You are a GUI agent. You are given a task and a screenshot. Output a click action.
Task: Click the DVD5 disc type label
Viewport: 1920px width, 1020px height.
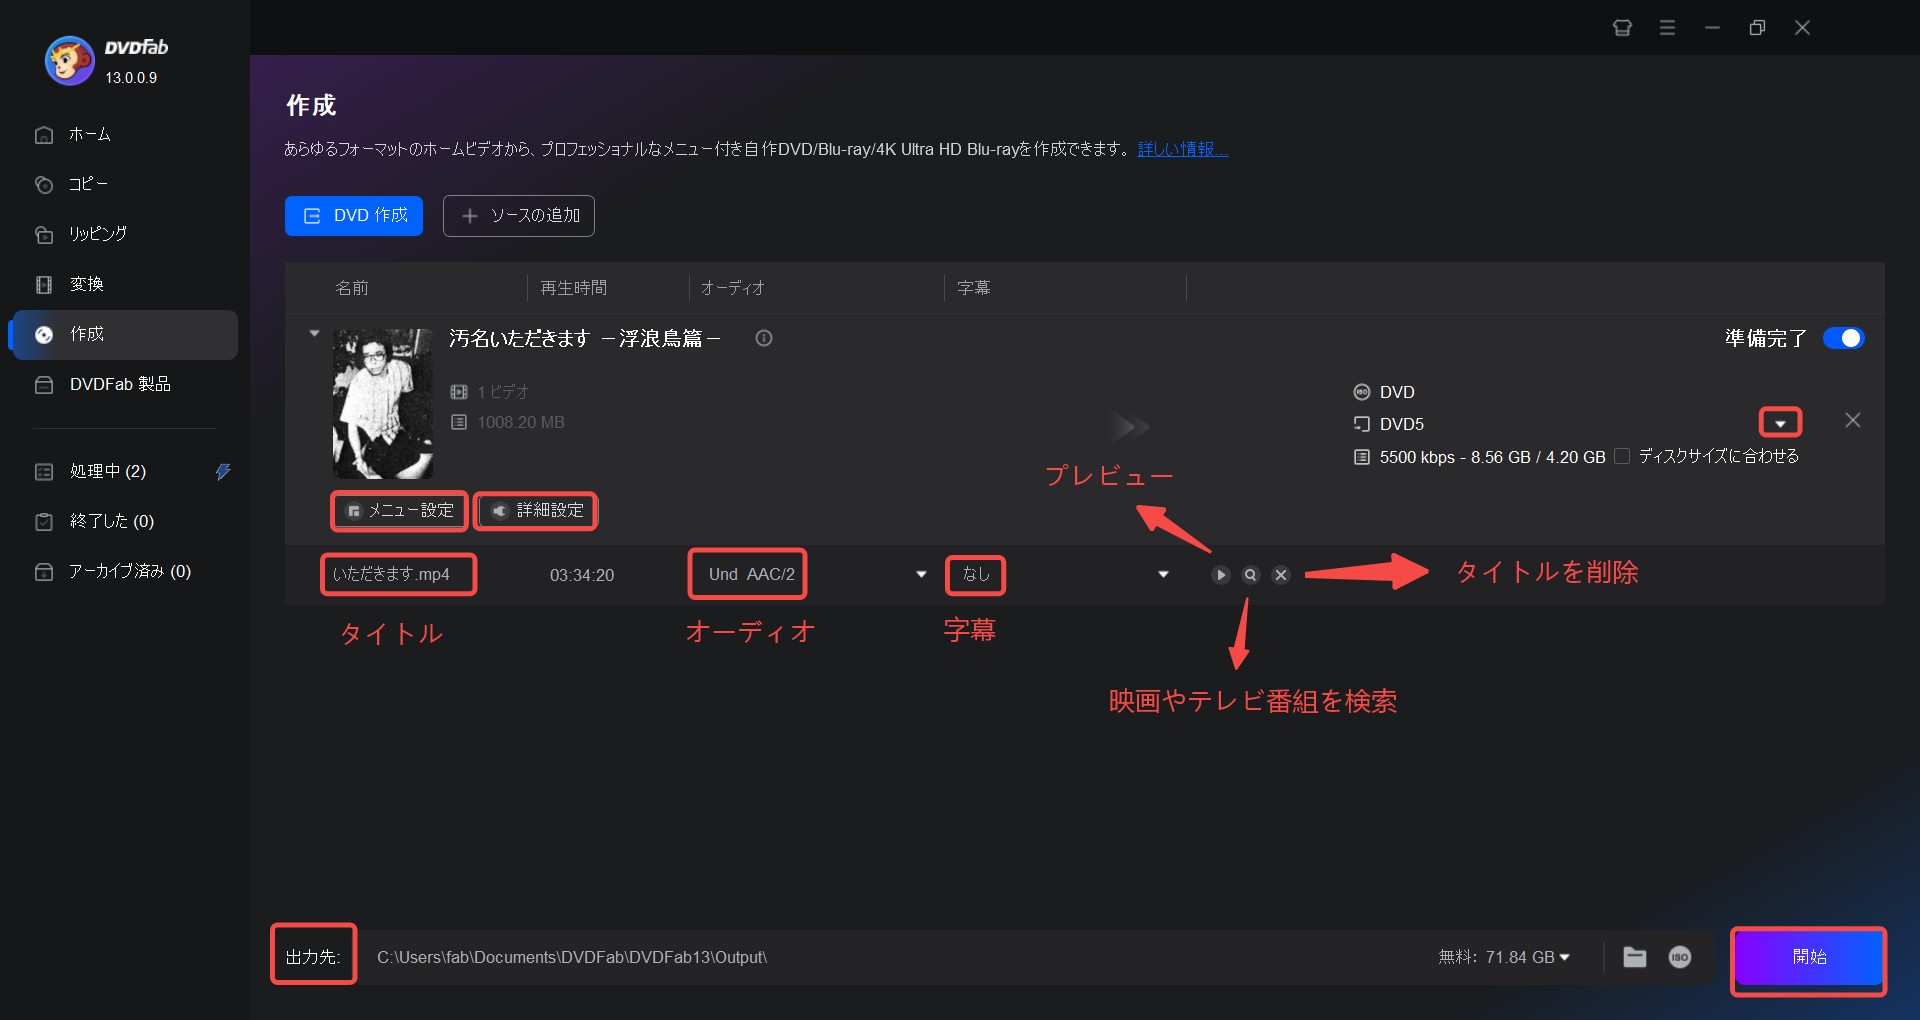click(x=1401, y=424)
